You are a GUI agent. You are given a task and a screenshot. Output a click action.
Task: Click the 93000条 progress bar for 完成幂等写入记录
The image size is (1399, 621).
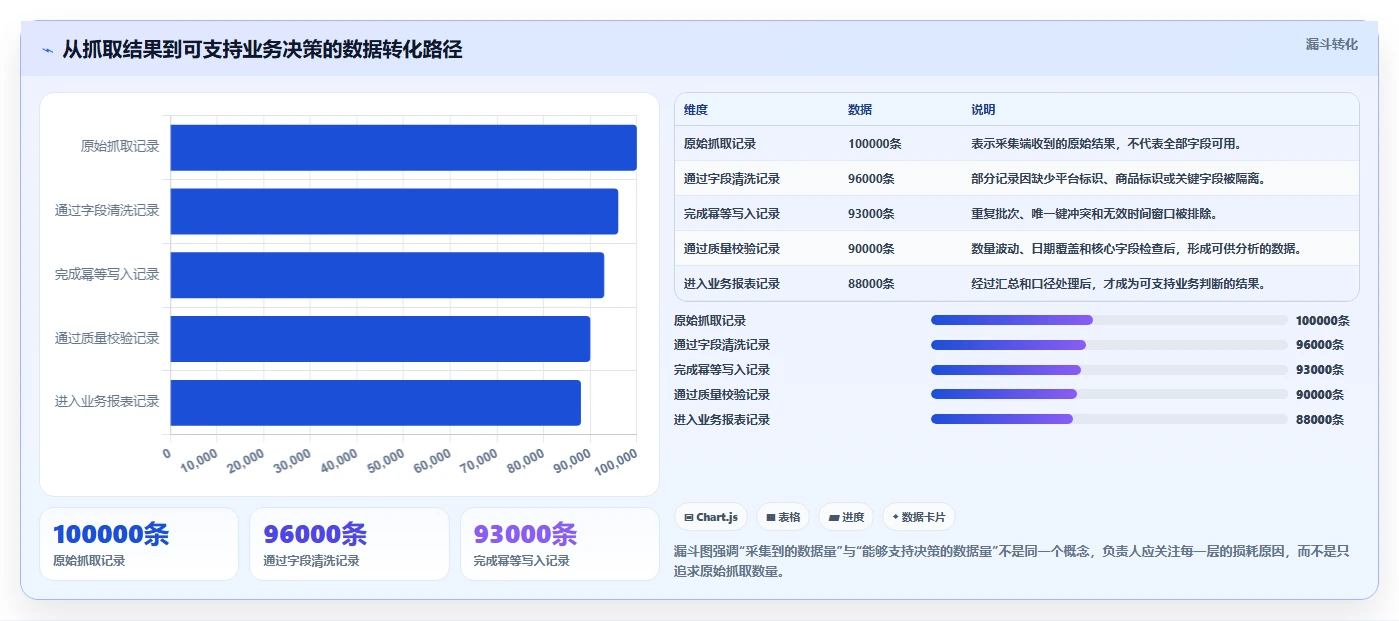[1109, 370]
